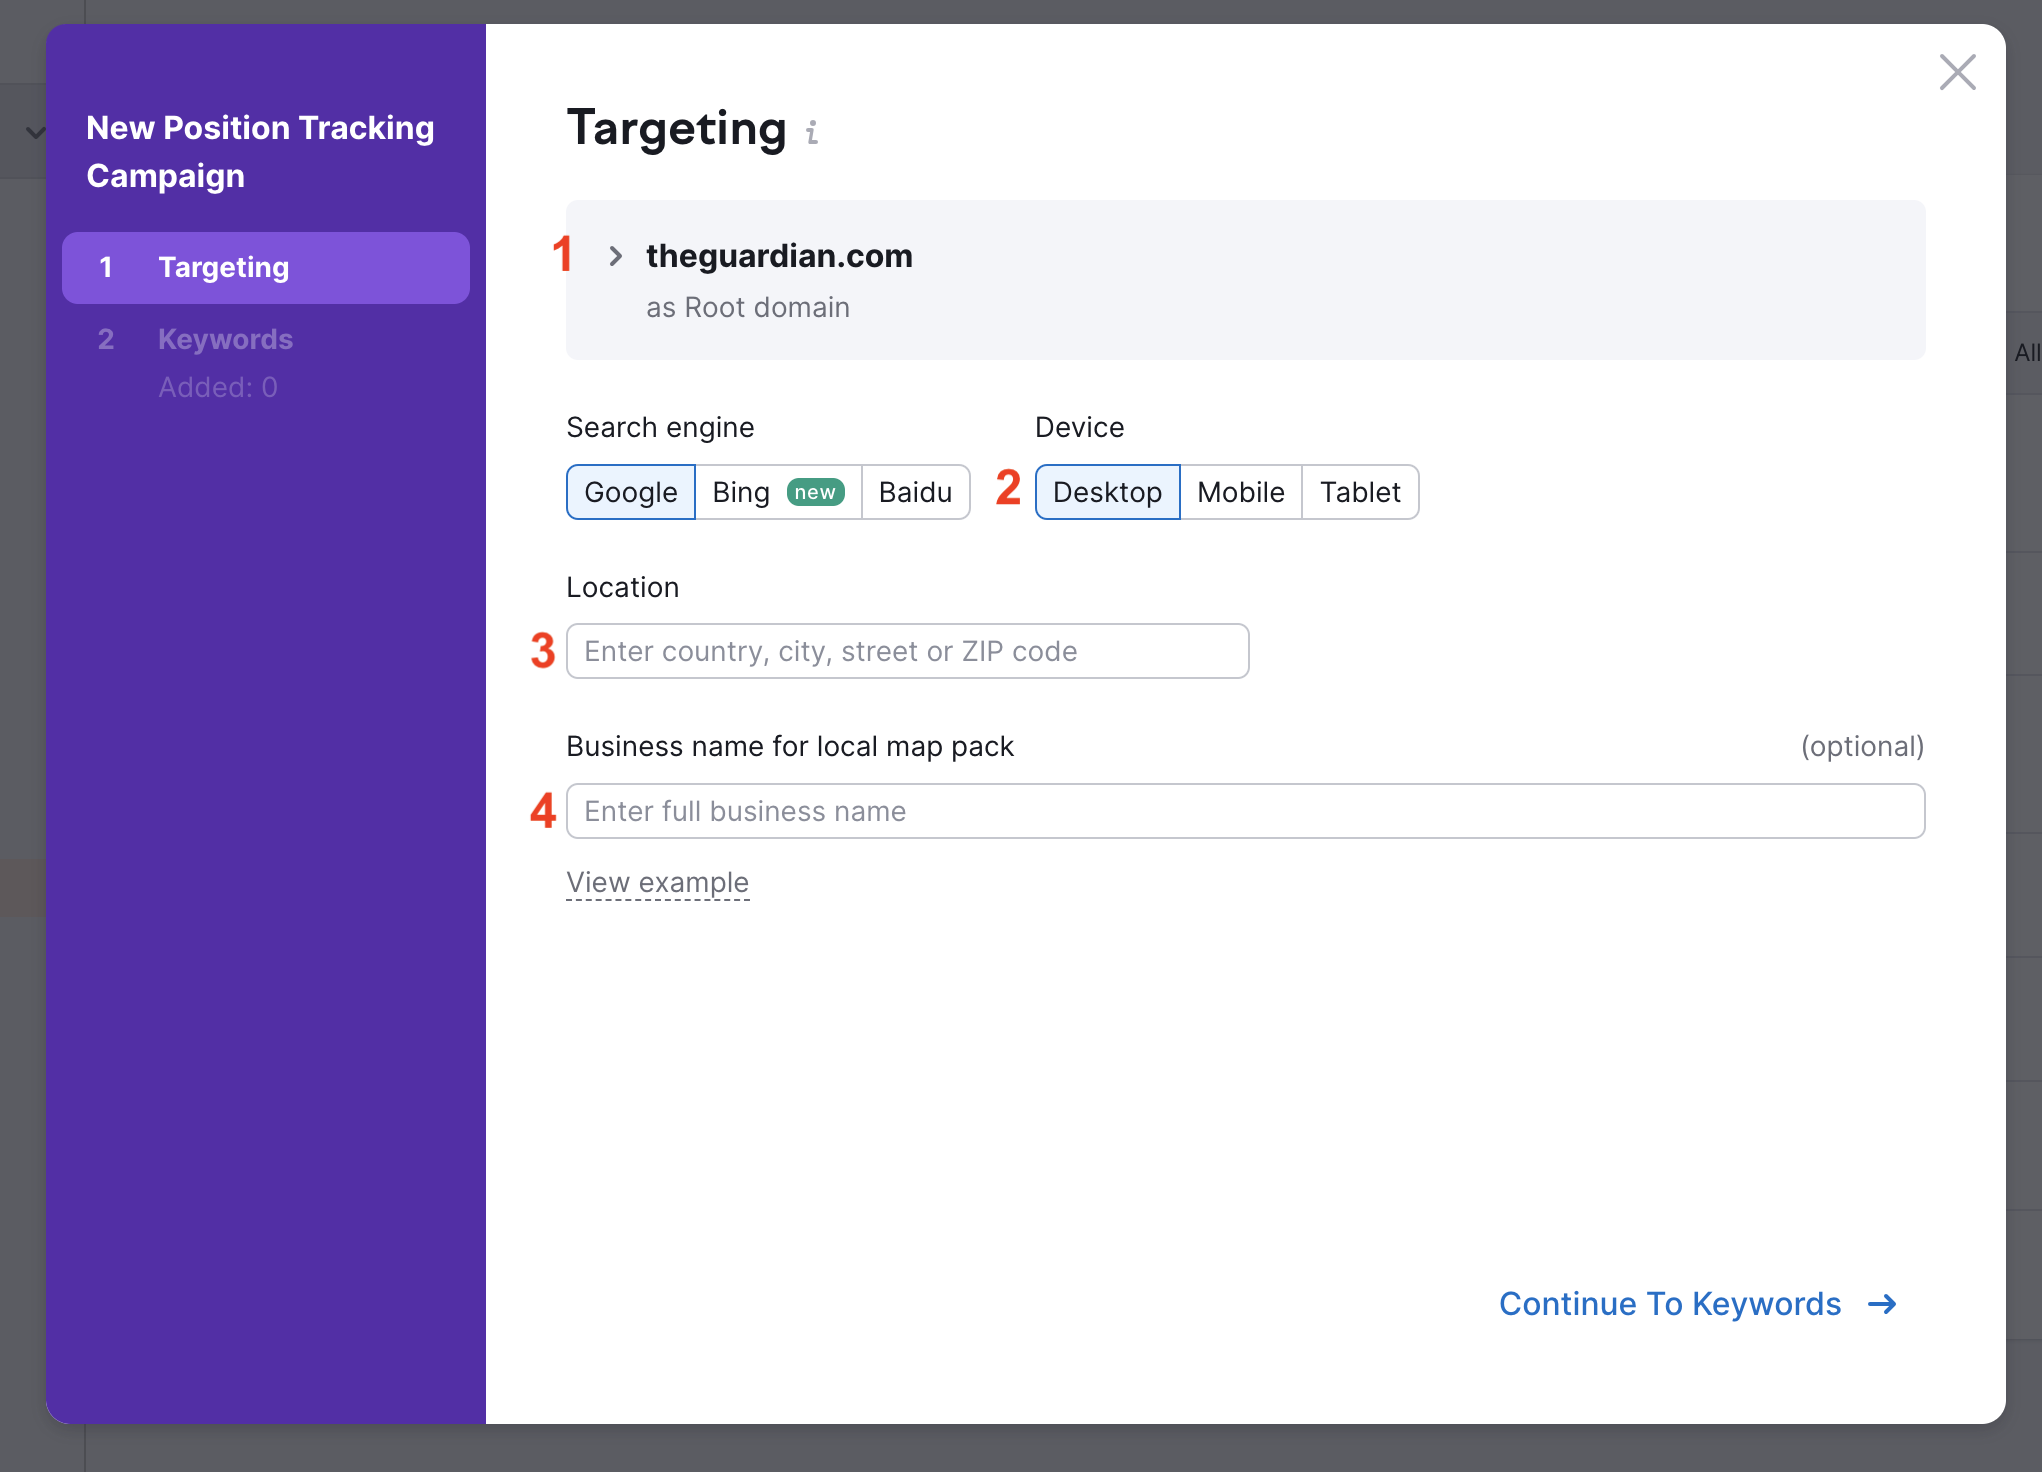
Task: Switch device to Mobile
Action: pyautogui.click(x=1240, y=492)
